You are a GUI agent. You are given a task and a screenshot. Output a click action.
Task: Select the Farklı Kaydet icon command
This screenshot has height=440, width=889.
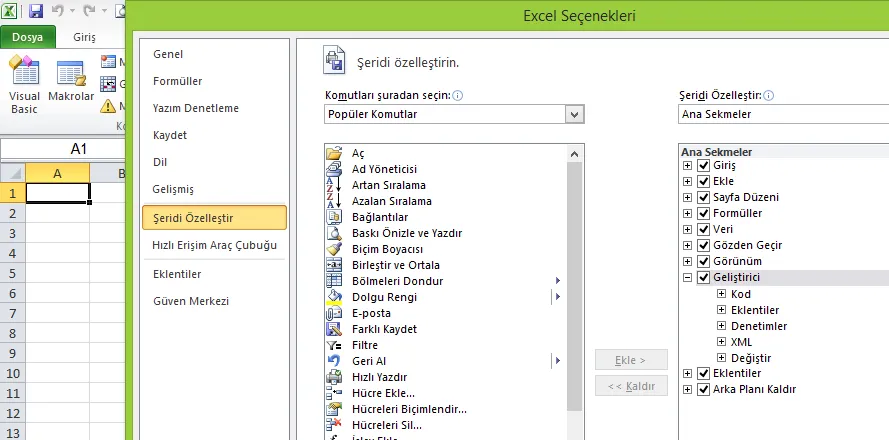coord(334,329)
